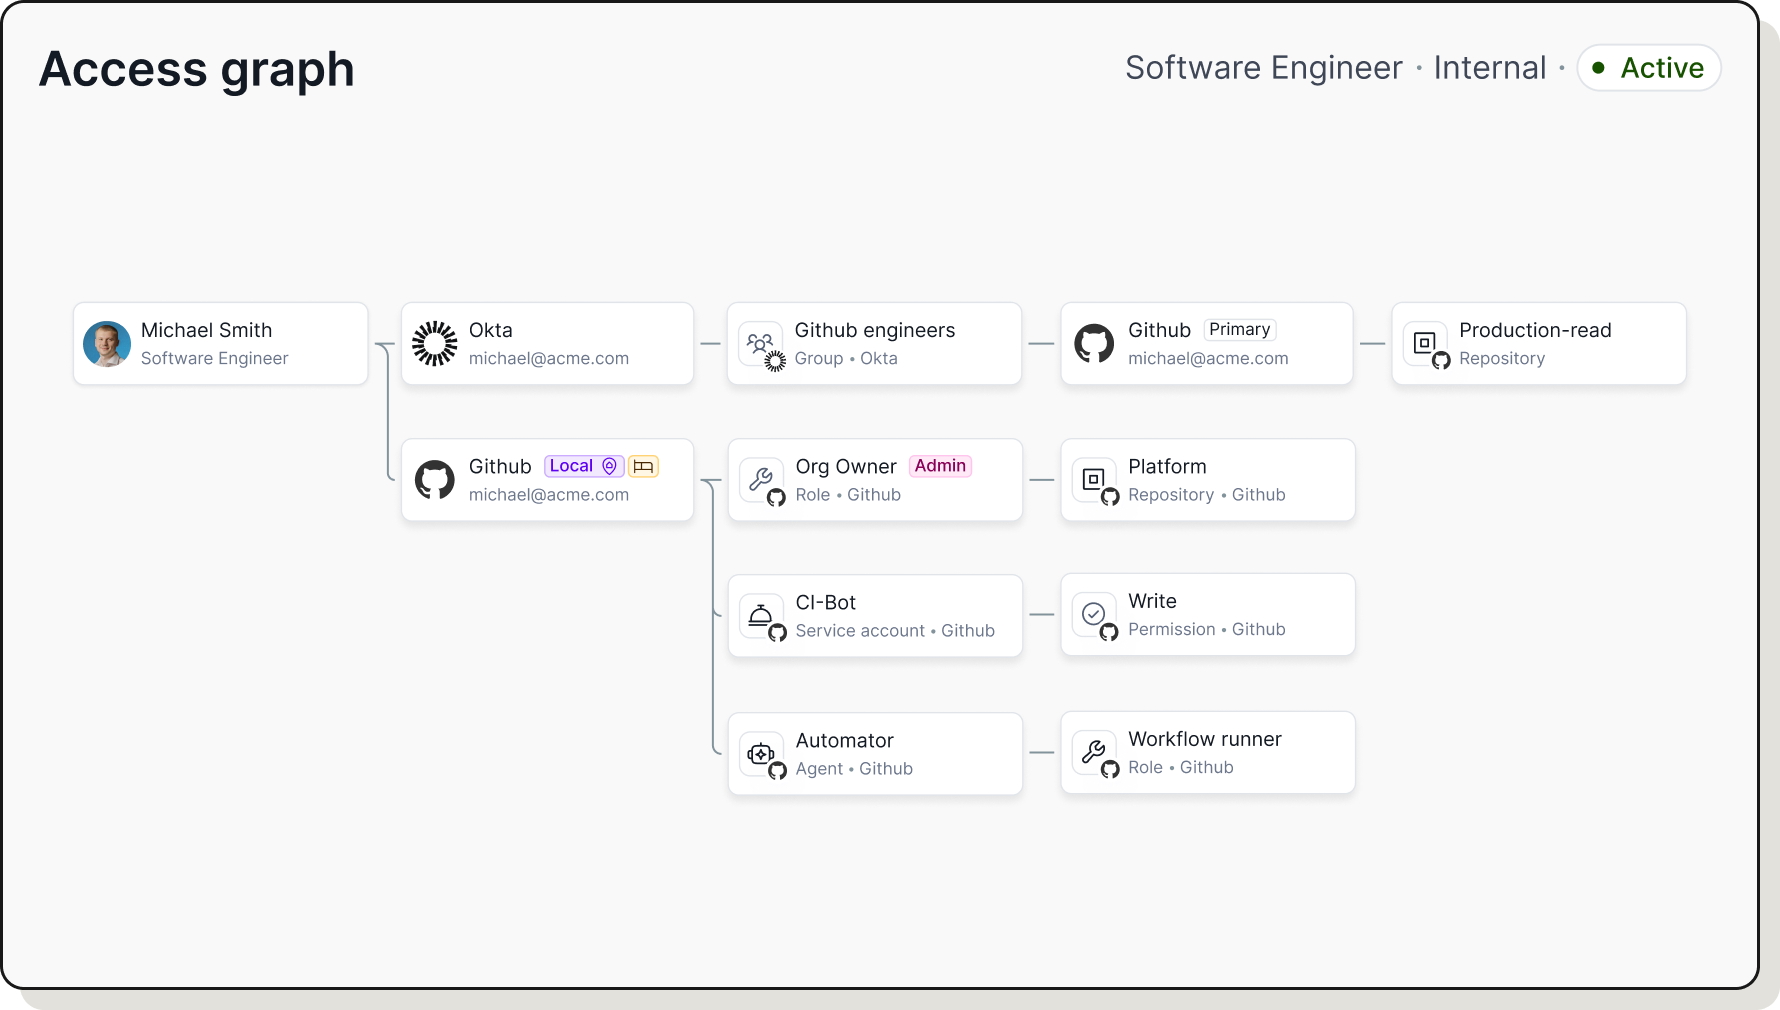
Task: Click the agent icon on the Automator node
Action: click(761, 753)
